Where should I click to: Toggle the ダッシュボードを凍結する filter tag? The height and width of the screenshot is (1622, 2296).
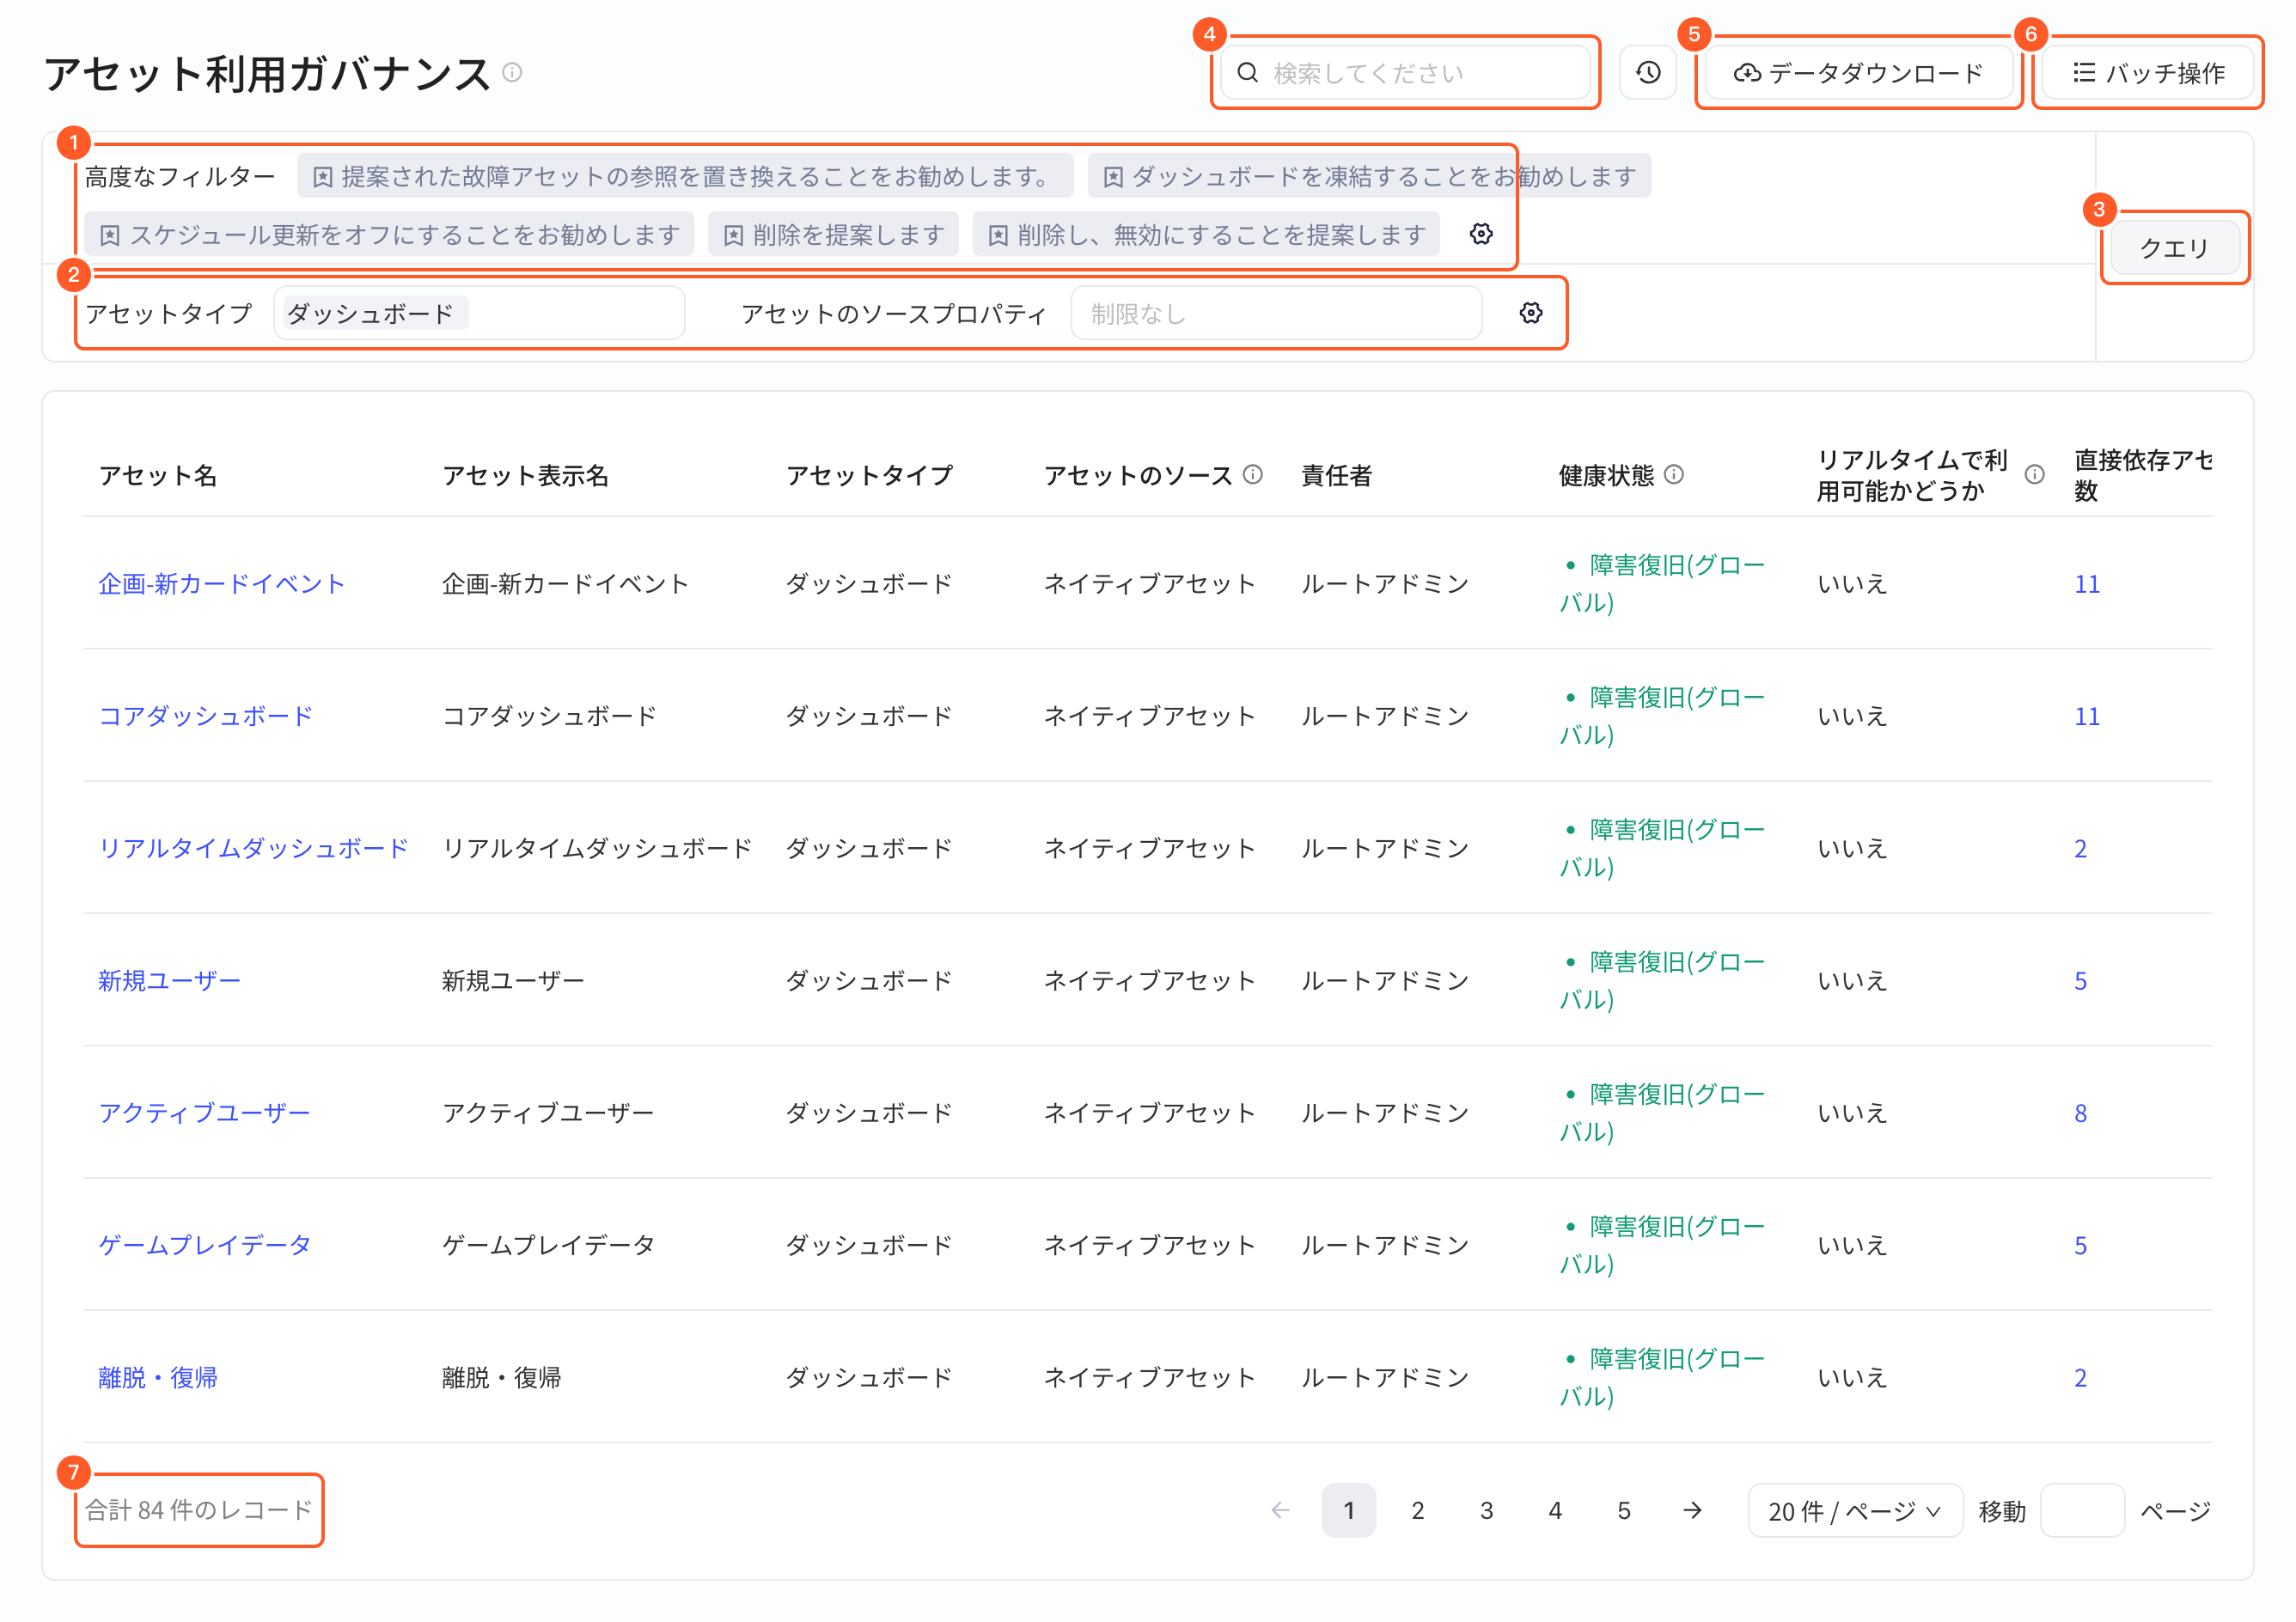(1369, 177)
